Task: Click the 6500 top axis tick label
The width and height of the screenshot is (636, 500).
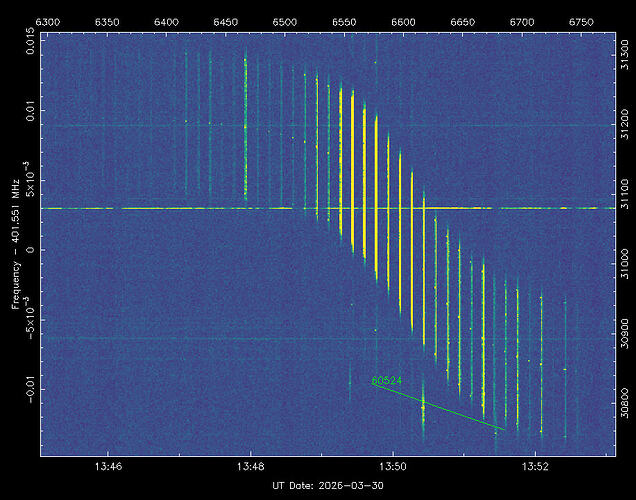Action: [x=285, y=20]
